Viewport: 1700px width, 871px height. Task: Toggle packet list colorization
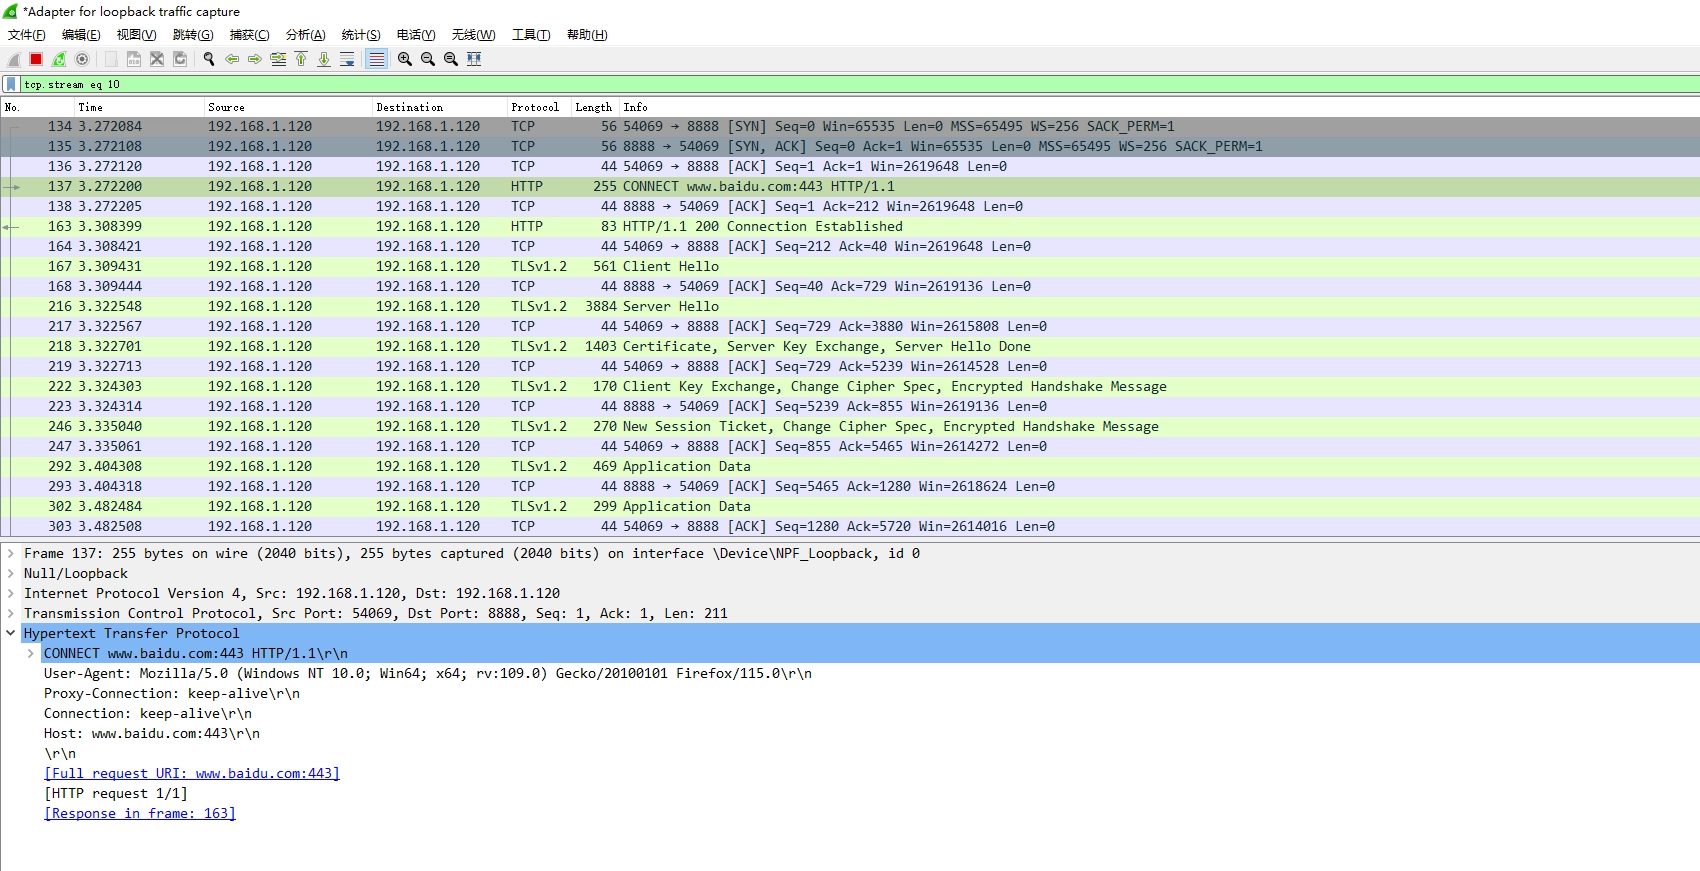click(376, 59)
